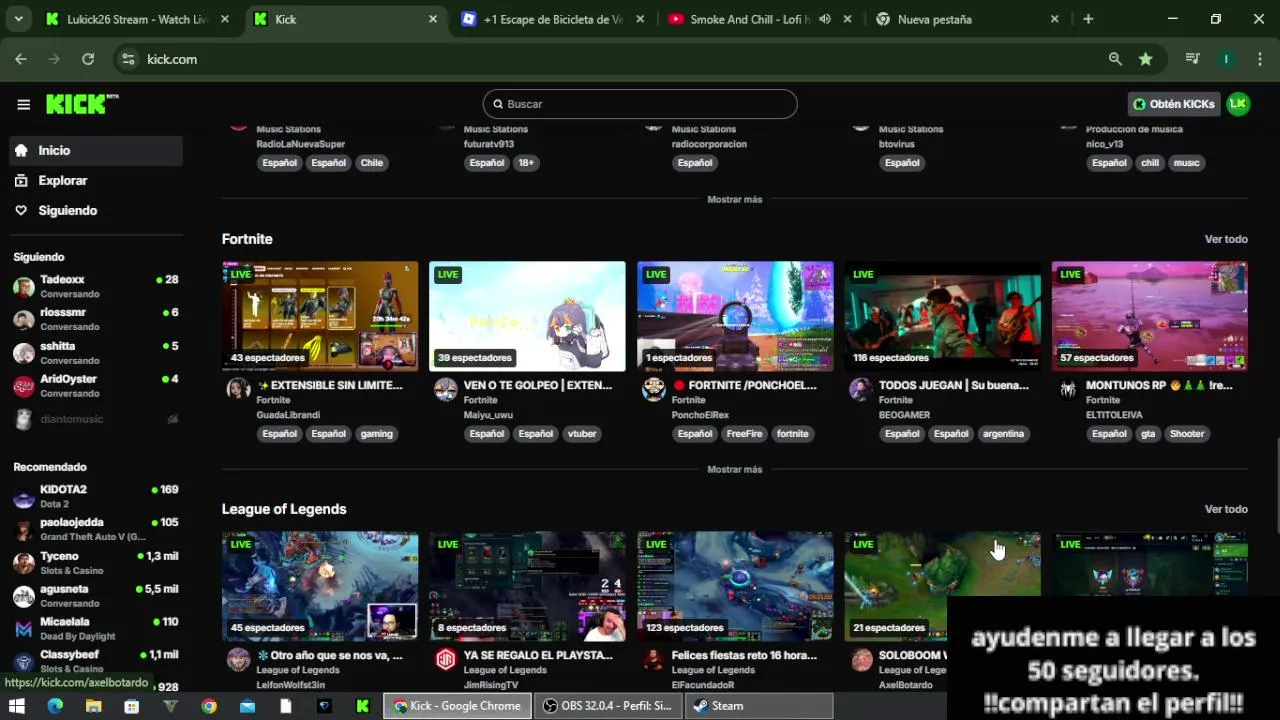Screen dimensions: 1280x720
Task: Switch to Nueva pestaña tab
Action: coord(966,19)
